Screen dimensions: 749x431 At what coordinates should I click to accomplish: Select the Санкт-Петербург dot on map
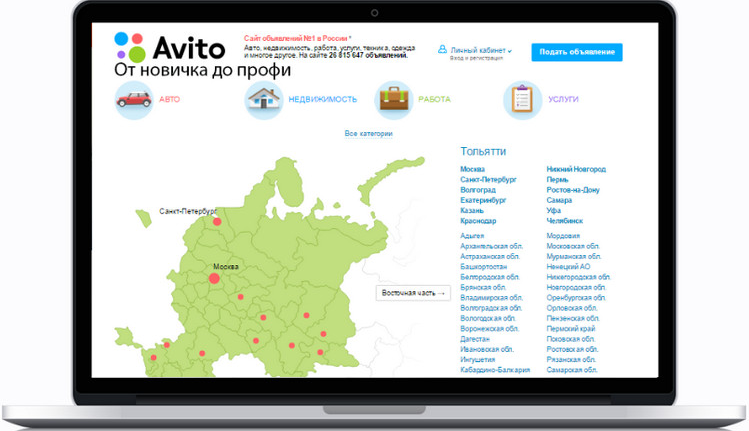pyautogui.click(x=215, y=223)
